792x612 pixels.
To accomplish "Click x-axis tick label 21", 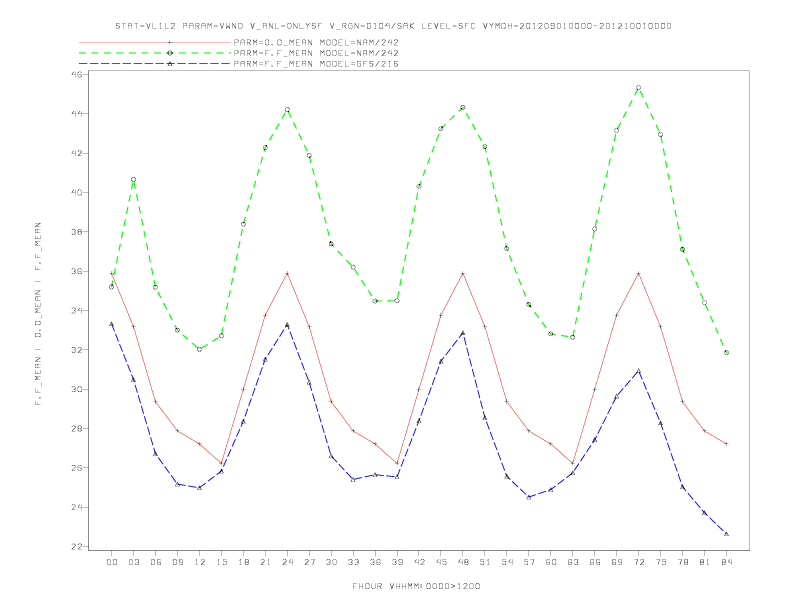I will tap(265, 562).
